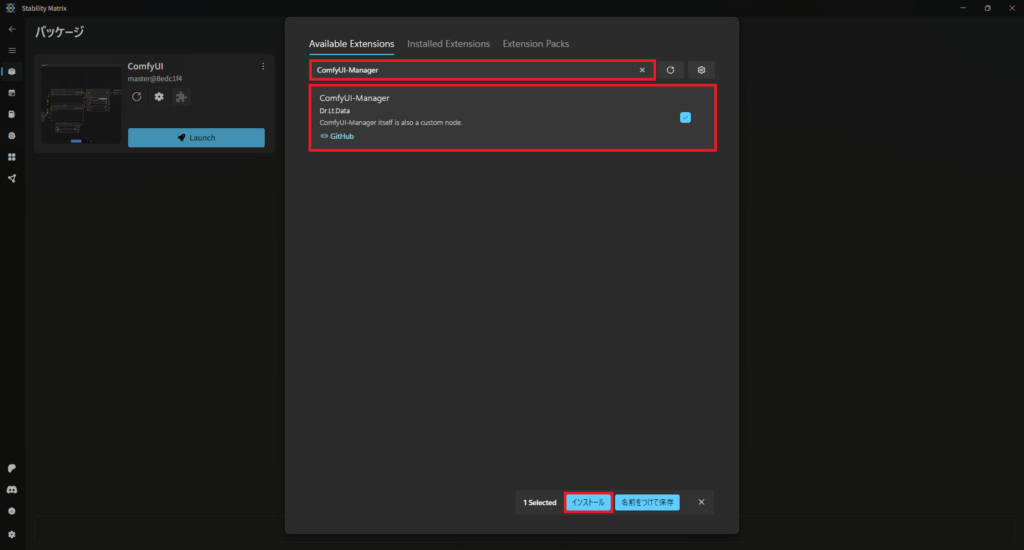Click the パッケージ page heading
Viewport: 1024px width, 550px height.
pyautogui.click(x=59, y=31)
